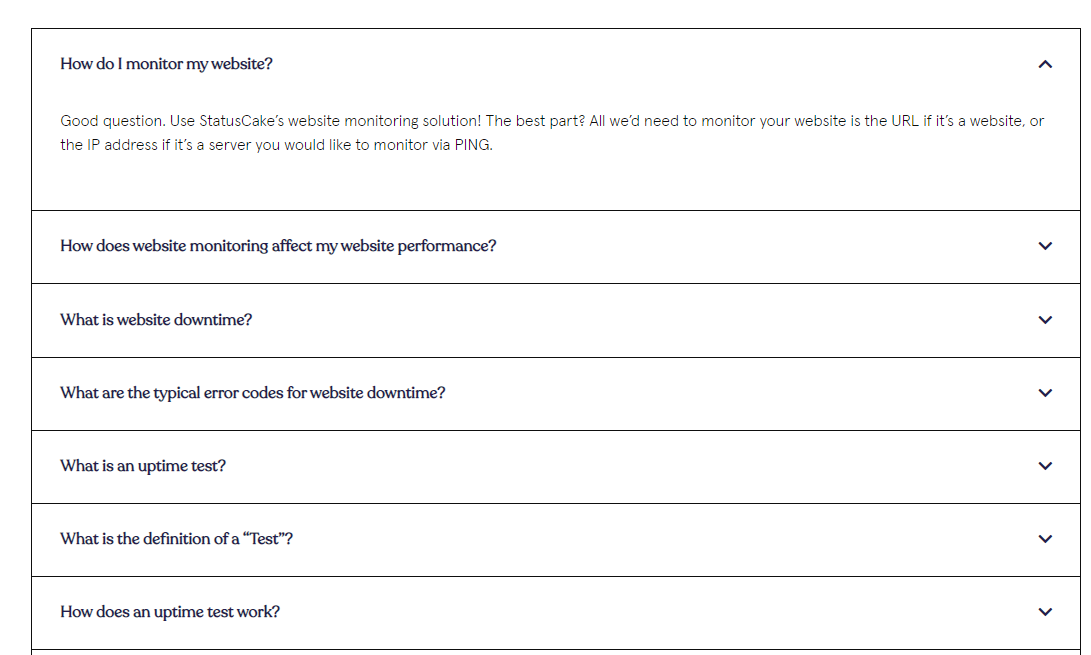
Task: Click 'StatusCake's' in the answer text
Action: [241, 121]
